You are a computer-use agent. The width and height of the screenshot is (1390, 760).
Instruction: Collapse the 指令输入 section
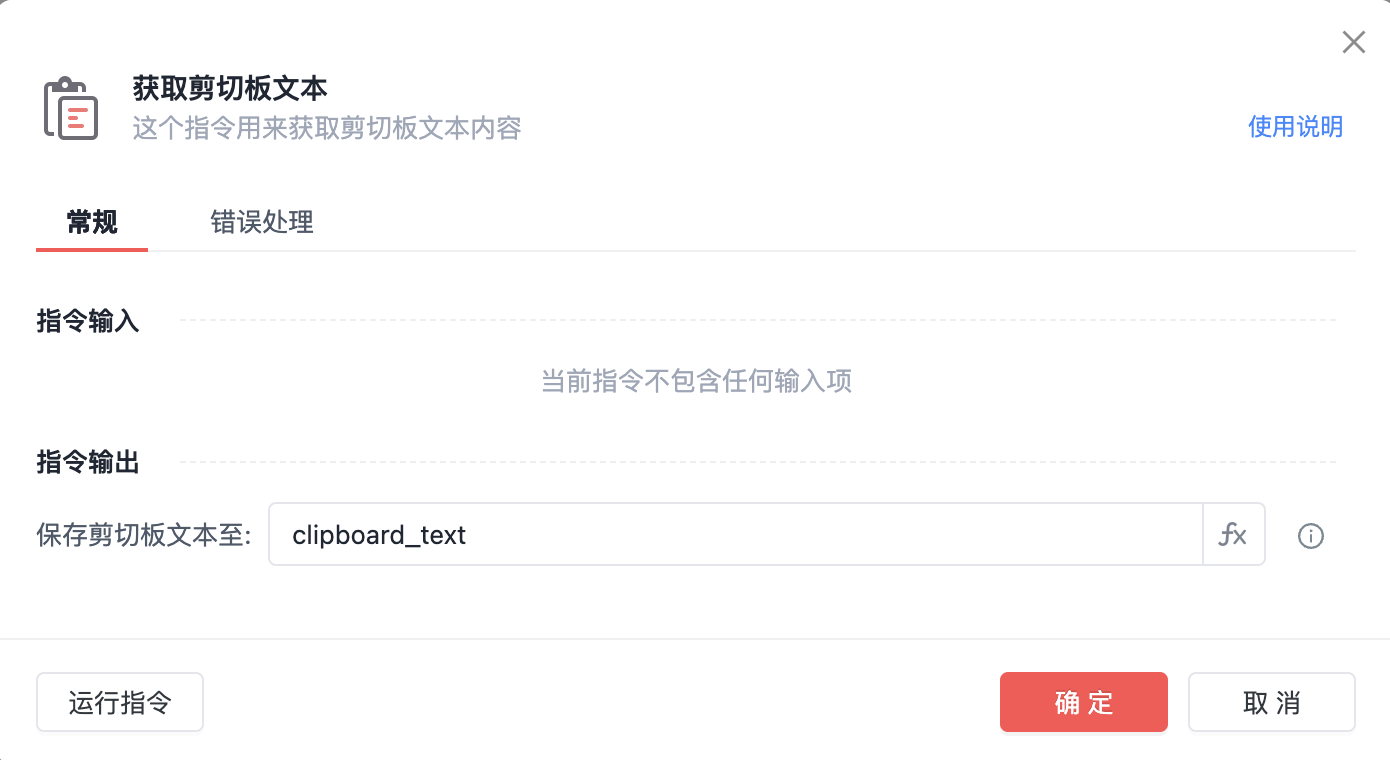click(x=88, y=321)
